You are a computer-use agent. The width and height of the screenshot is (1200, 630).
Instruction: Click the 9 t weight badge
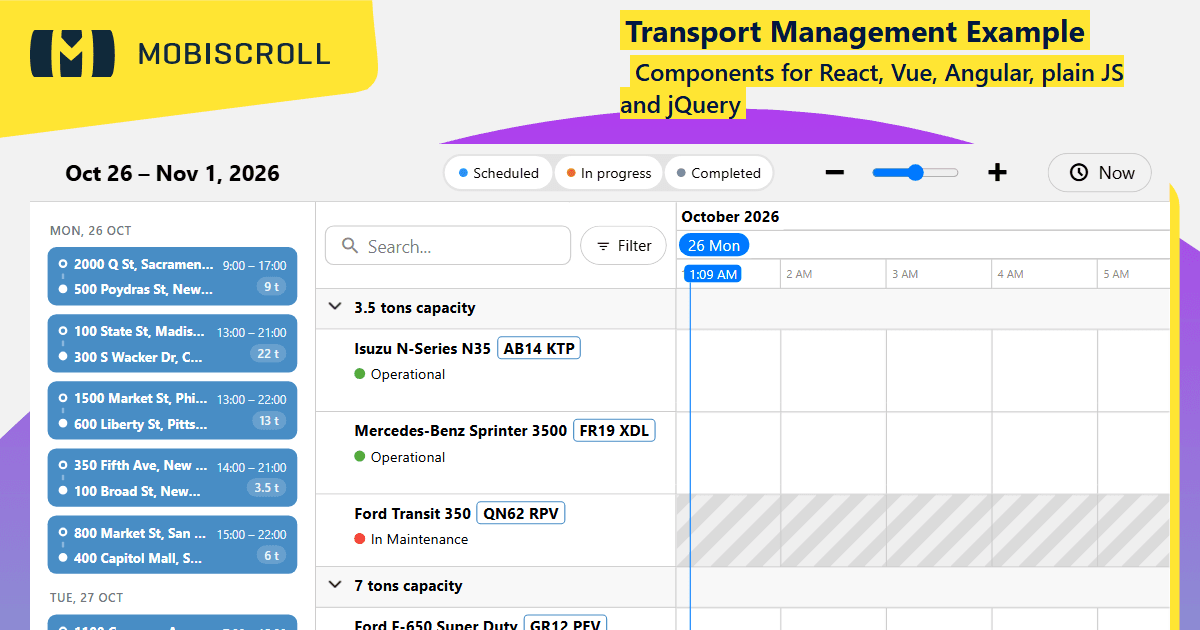click(x=271, y=287)
